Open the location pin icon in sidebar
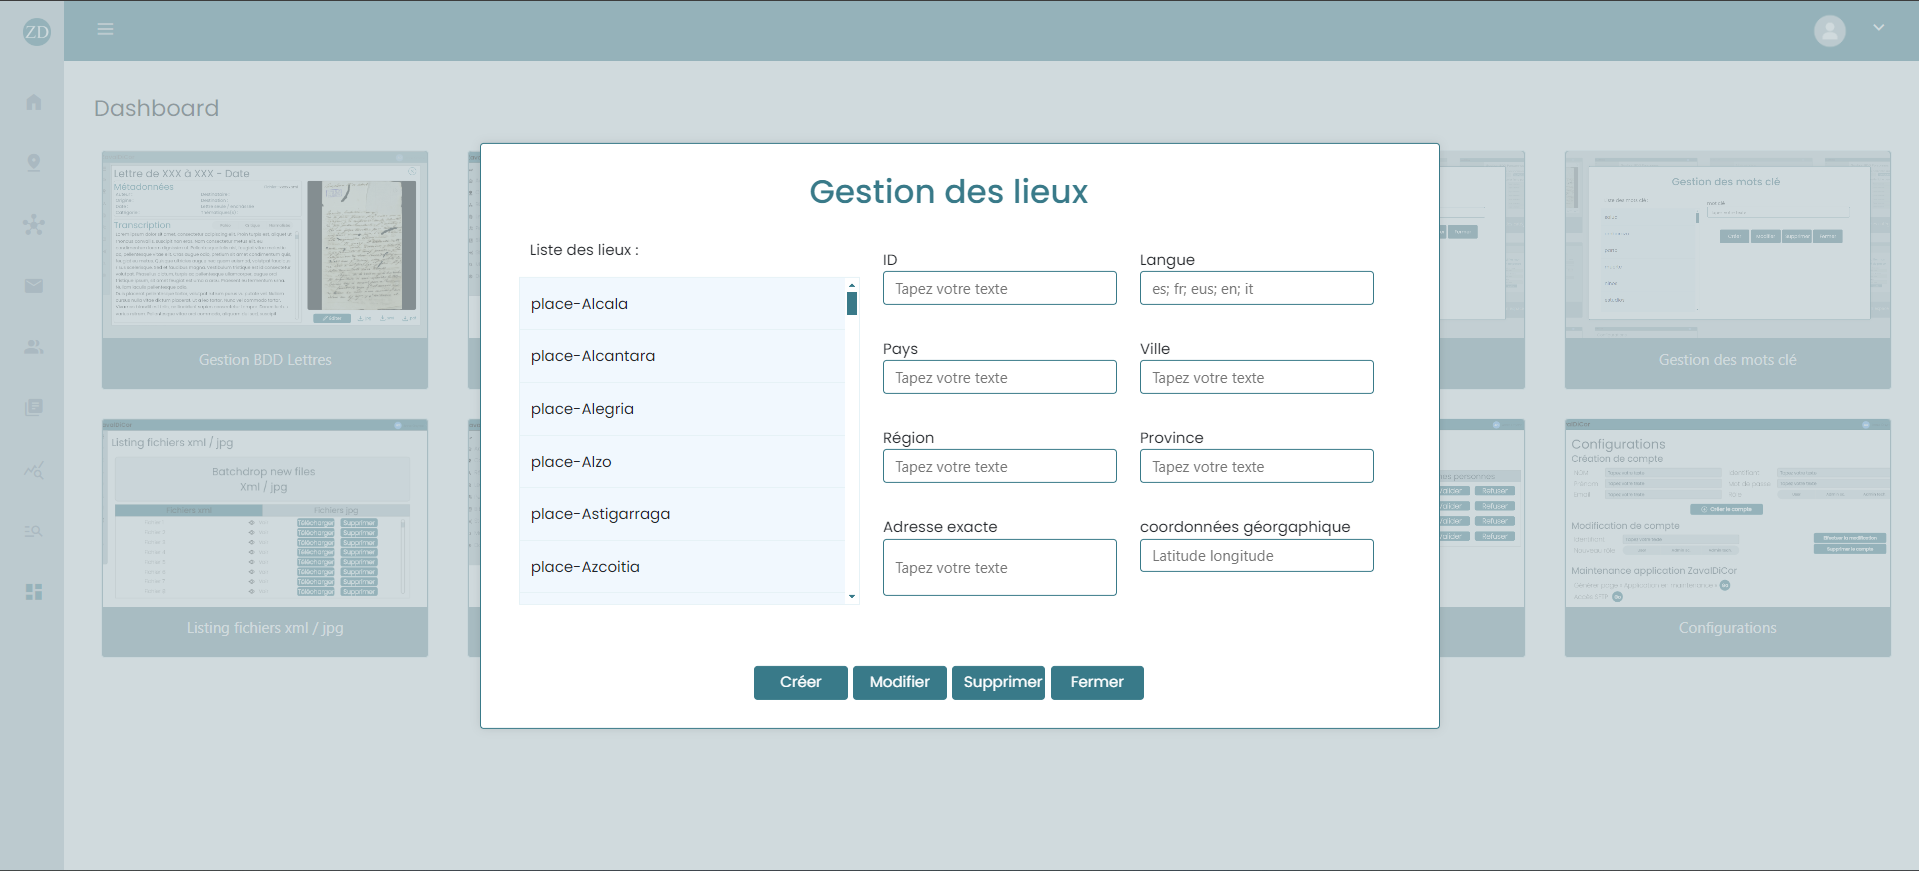This screenshot has height=871, width=1919. click(x=34, y=163)
